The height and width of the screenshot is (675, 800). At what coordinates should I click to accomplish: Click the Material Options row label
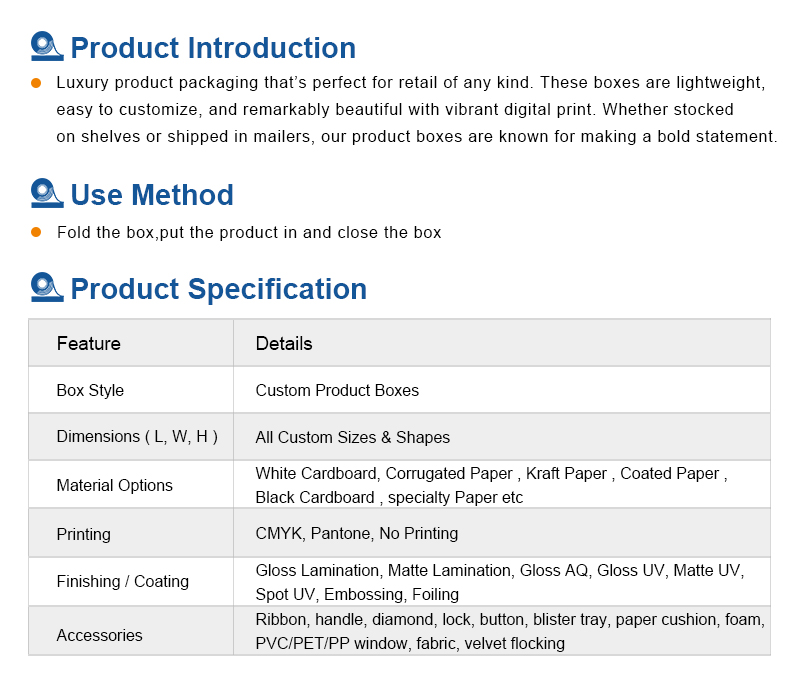(x=115, y=485)
